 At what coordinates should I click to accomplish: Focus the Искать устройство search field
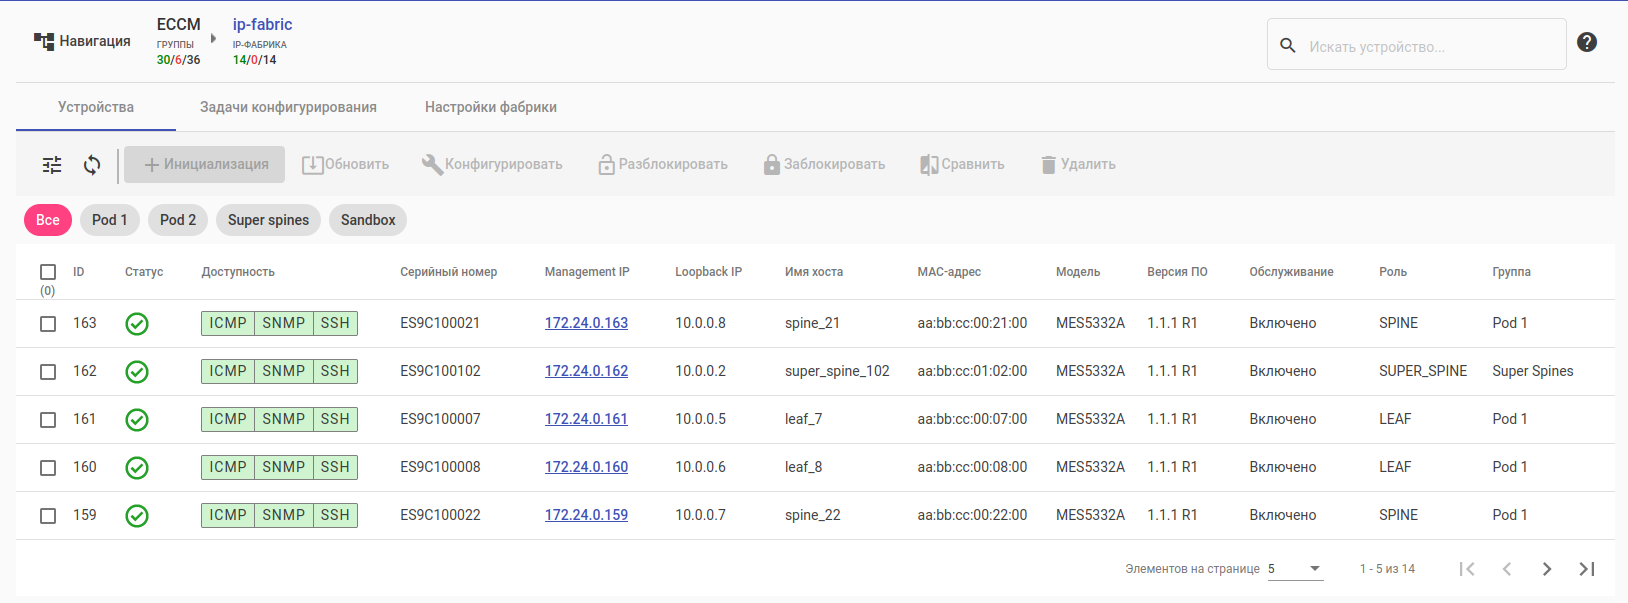pos(1430,47)
